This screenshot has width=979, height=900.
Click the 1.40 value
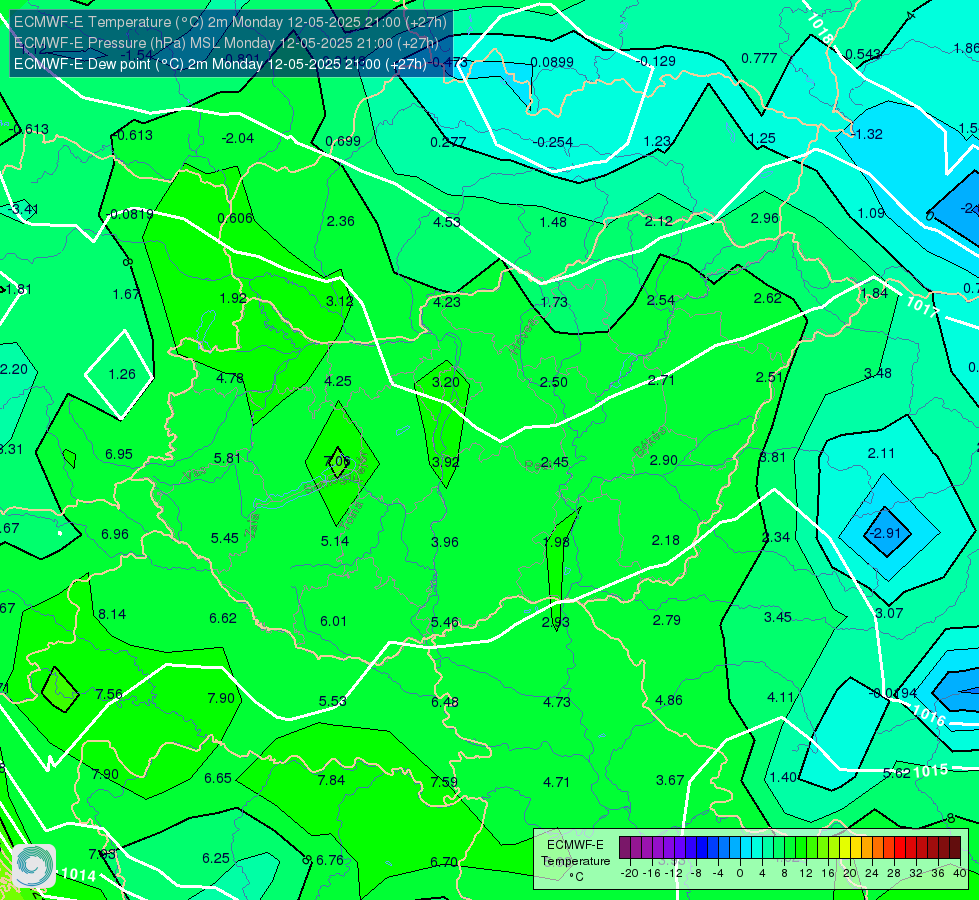[x=783, y=777]
